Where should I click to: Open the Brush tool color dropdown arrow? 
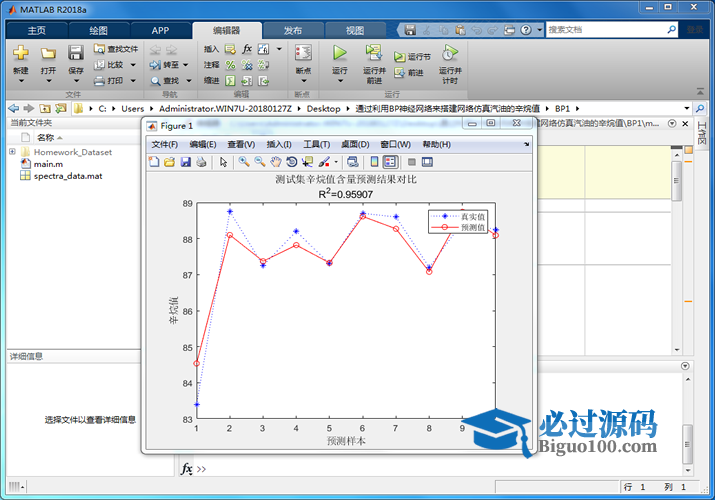(337, 161)
